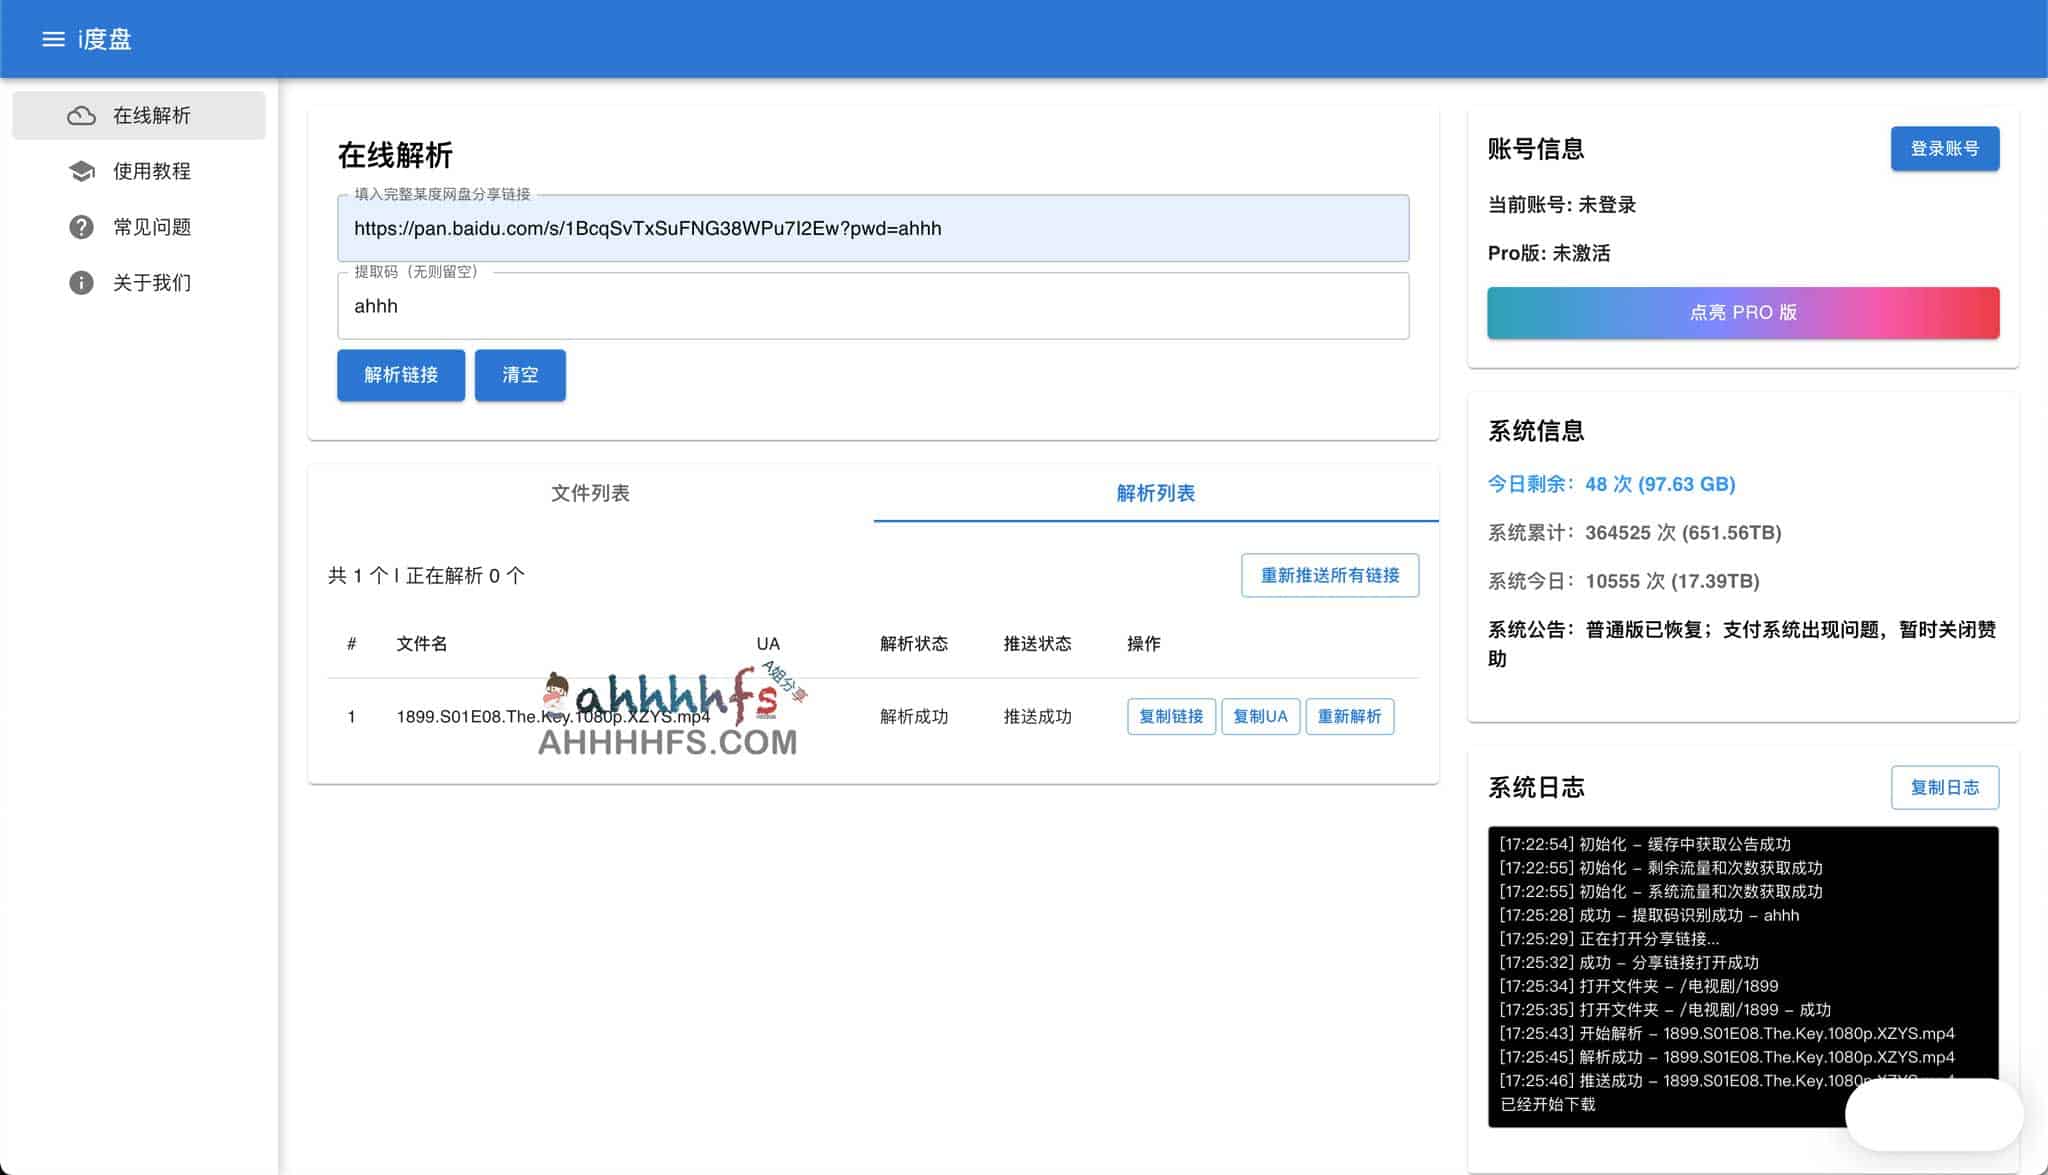Open 使用教程 via the graduation cap icon

pyautogui.click(x=81, y=170)
